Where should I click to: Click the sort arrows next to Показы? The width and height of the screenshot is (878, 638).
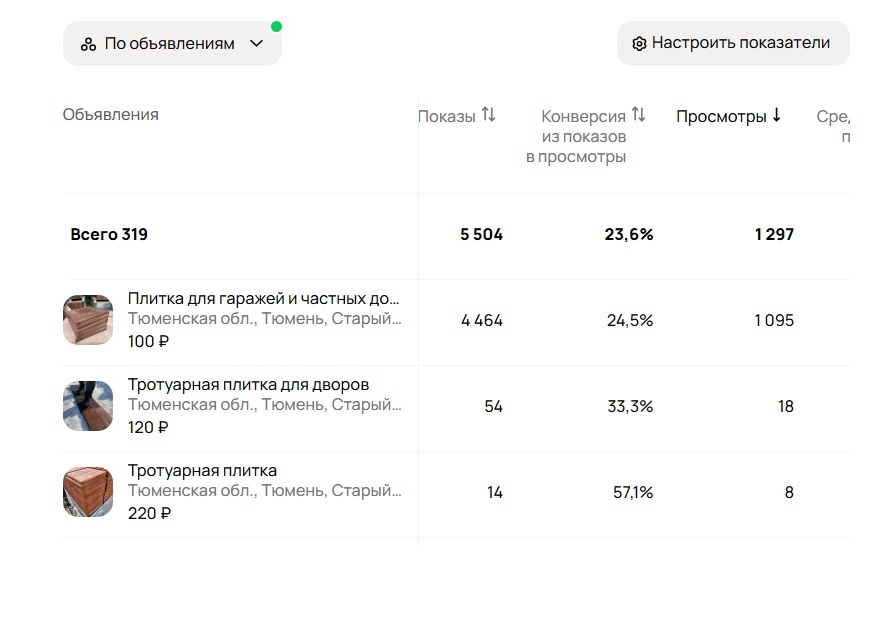tap(488, 114)
